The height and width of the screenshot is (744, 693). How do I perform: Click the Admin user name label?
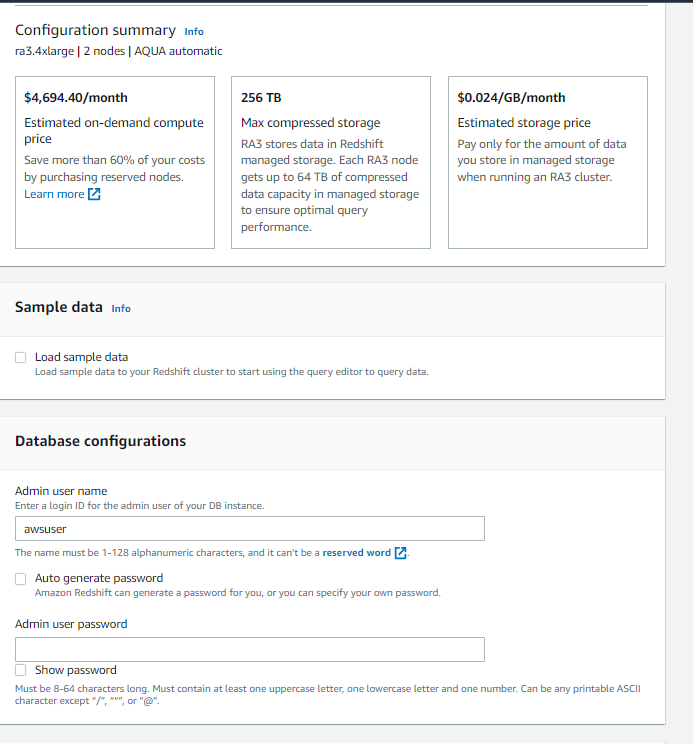click(x=61, y=491)
